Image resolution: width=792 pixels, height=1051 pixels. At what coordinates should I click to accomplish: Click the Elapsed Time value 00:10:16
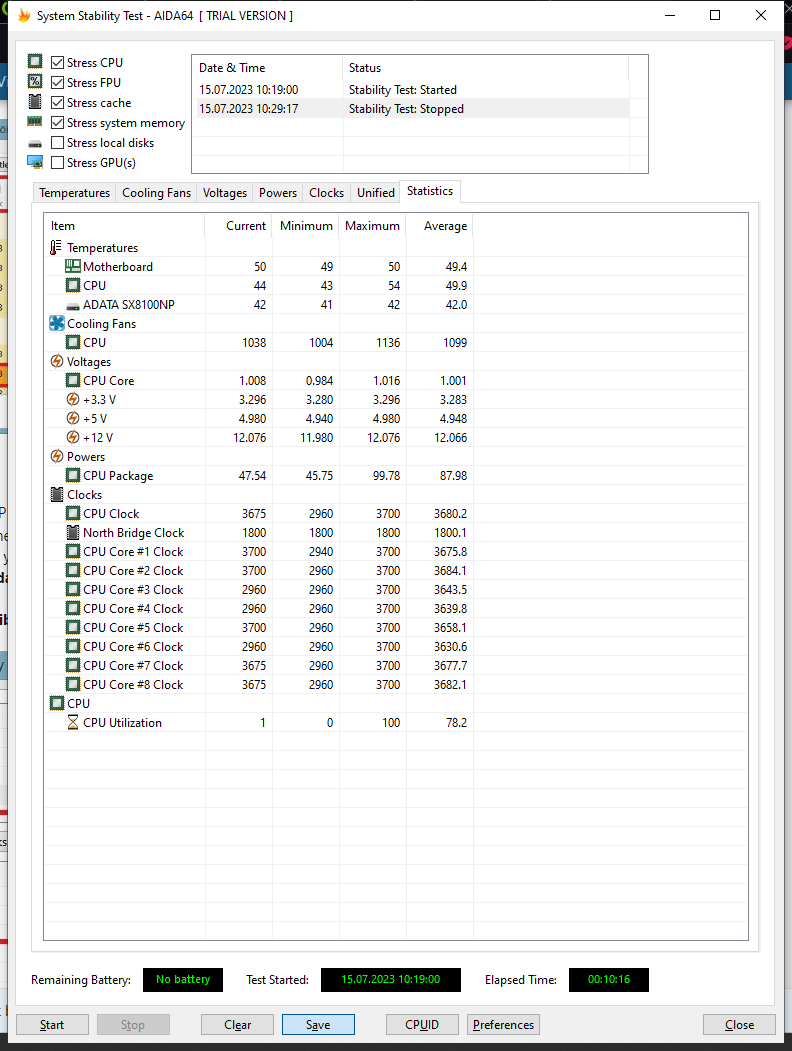(608, 979)
